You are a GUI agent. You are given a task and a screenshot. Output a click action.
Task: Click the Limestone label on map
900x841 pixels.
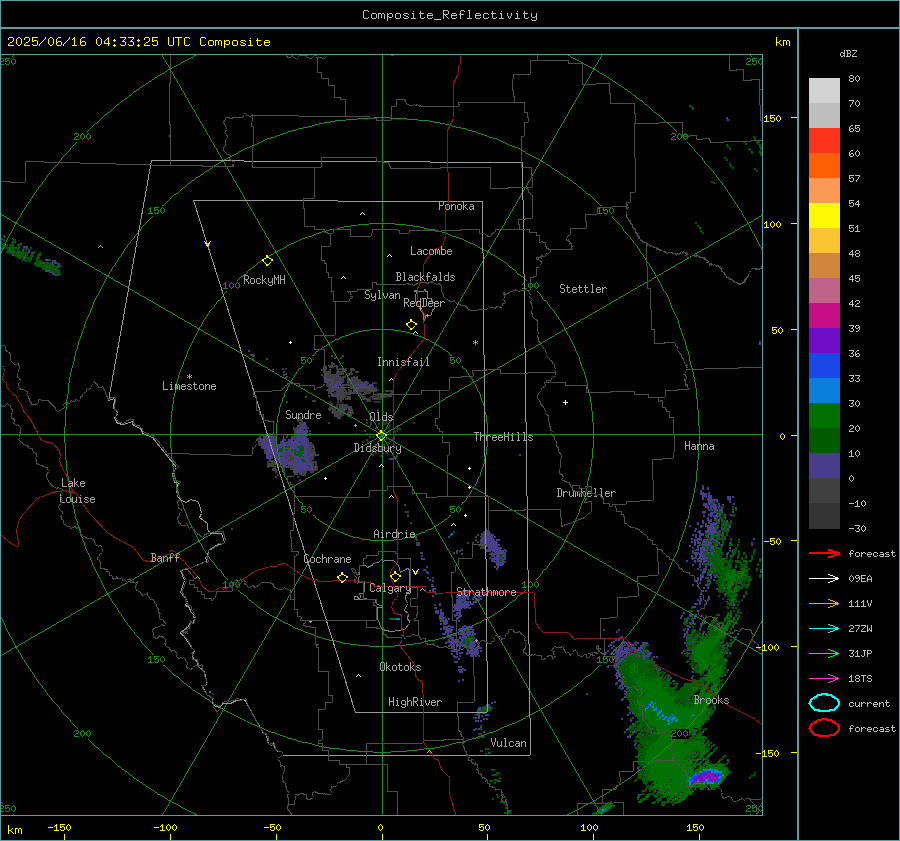pos(189,386)
